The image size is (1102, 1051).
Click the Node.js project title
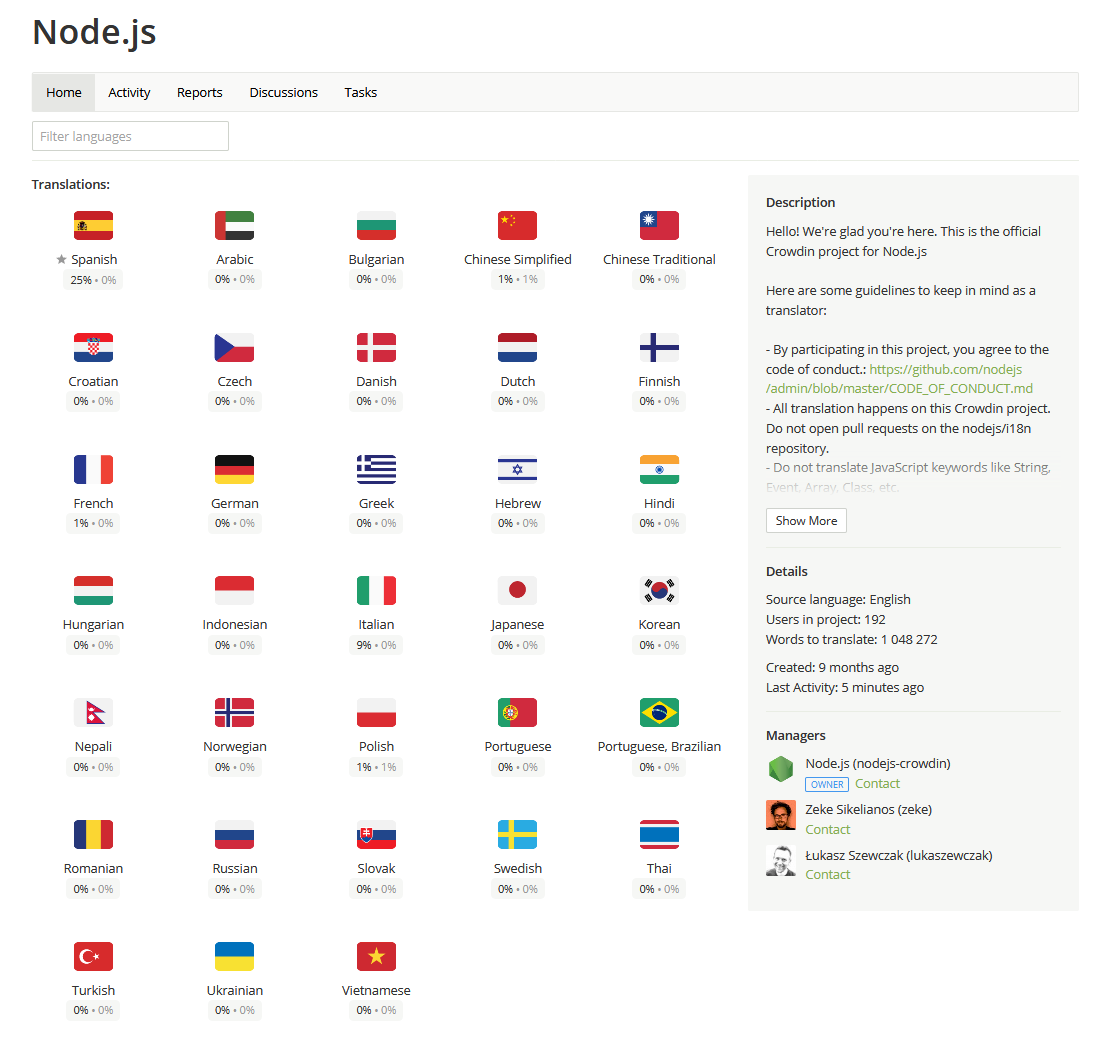coord(94,32)
